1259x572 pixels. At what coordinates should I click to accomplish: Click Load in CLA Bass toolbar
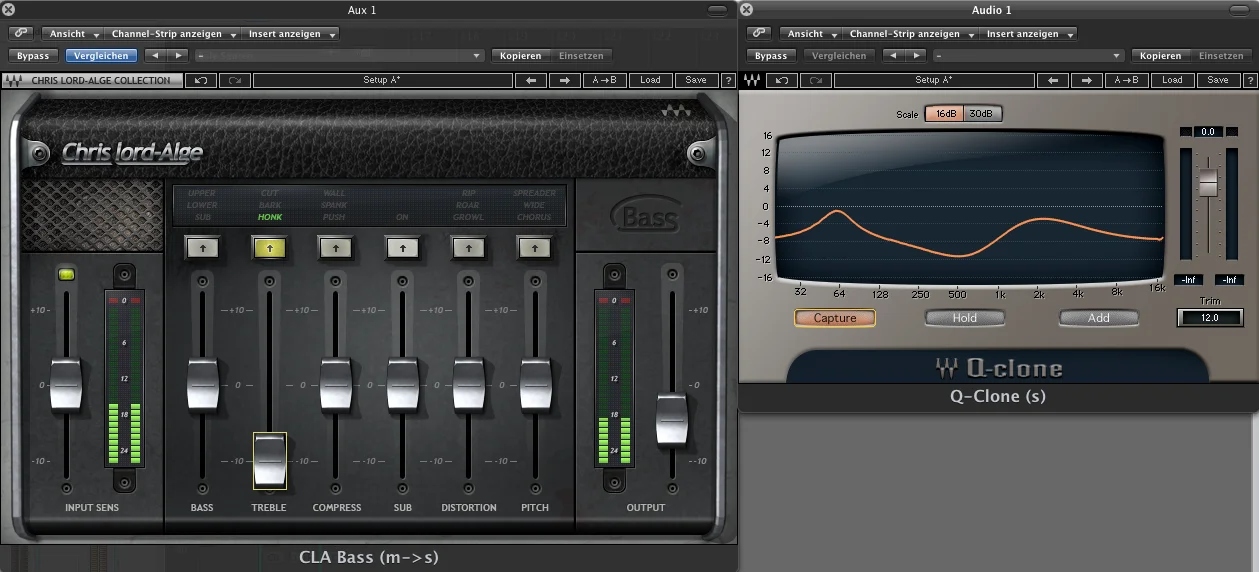point(650,80)
